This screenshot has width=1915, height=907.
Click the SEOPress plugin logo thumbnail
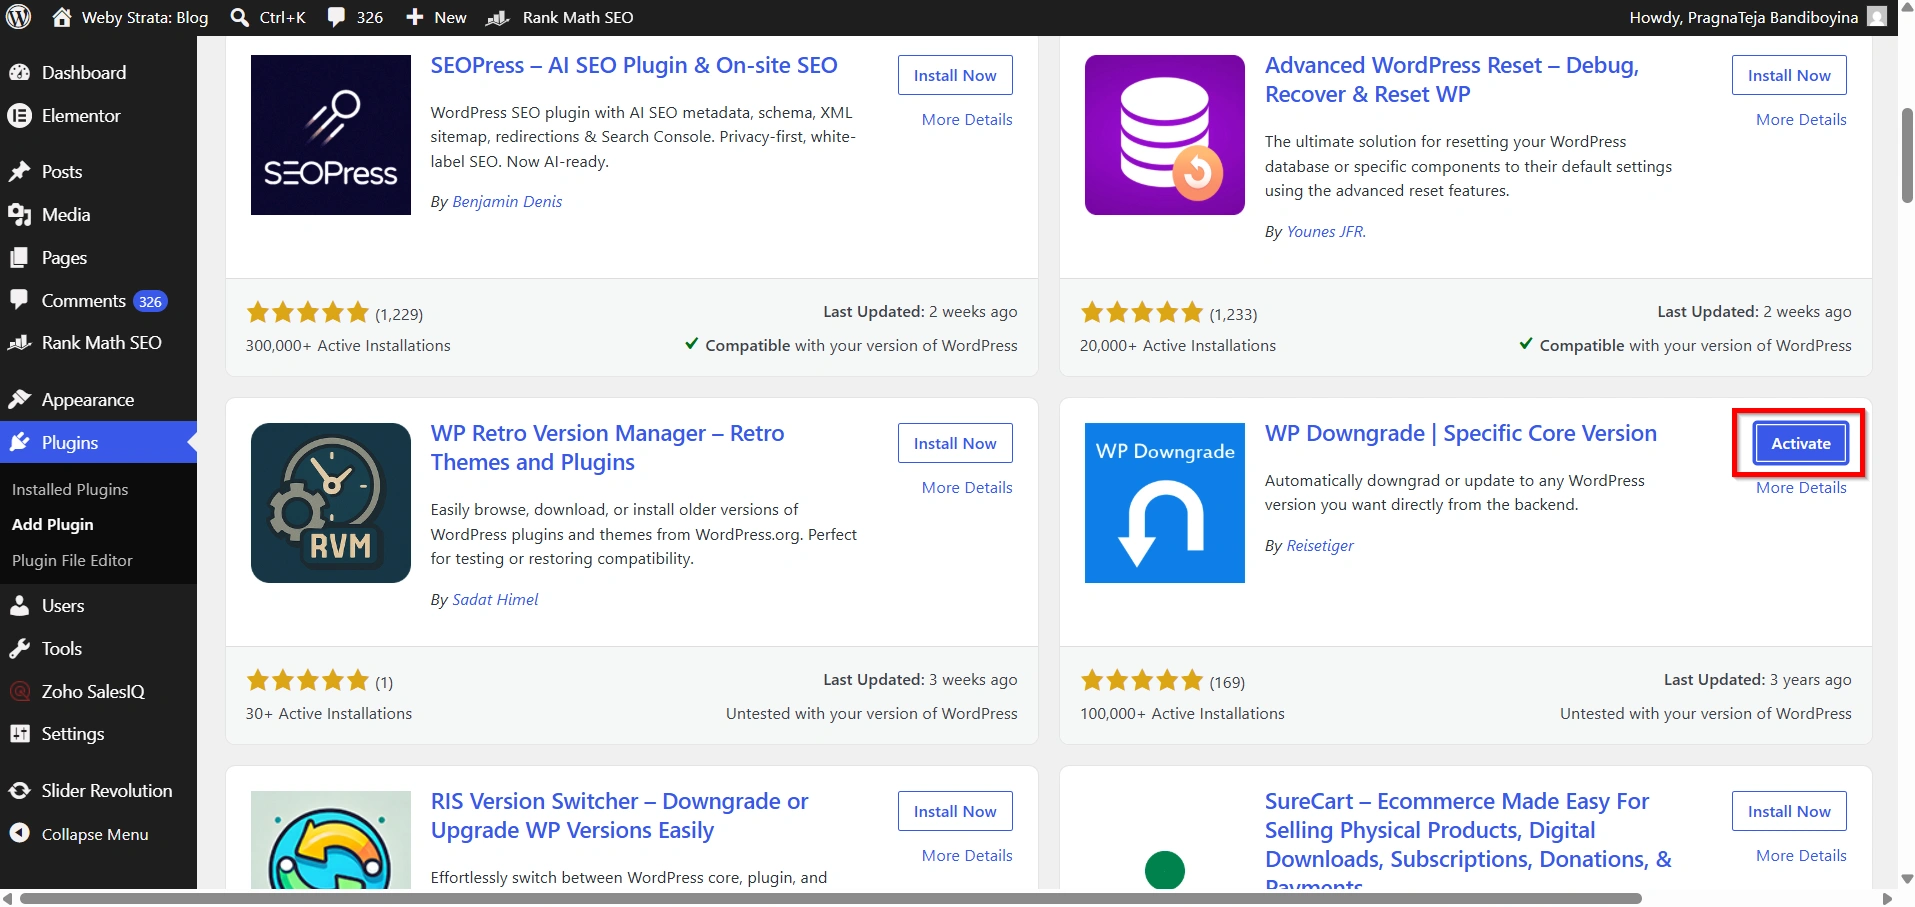click(331, 135)
